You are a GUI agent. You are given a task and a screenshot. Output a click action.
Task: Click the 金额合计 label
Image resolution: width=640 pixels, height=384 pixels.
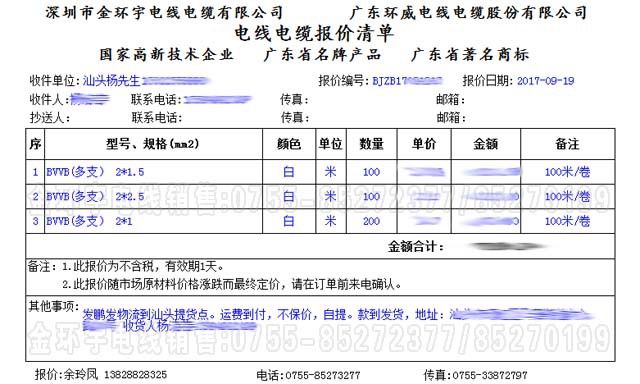pos(416,246)
